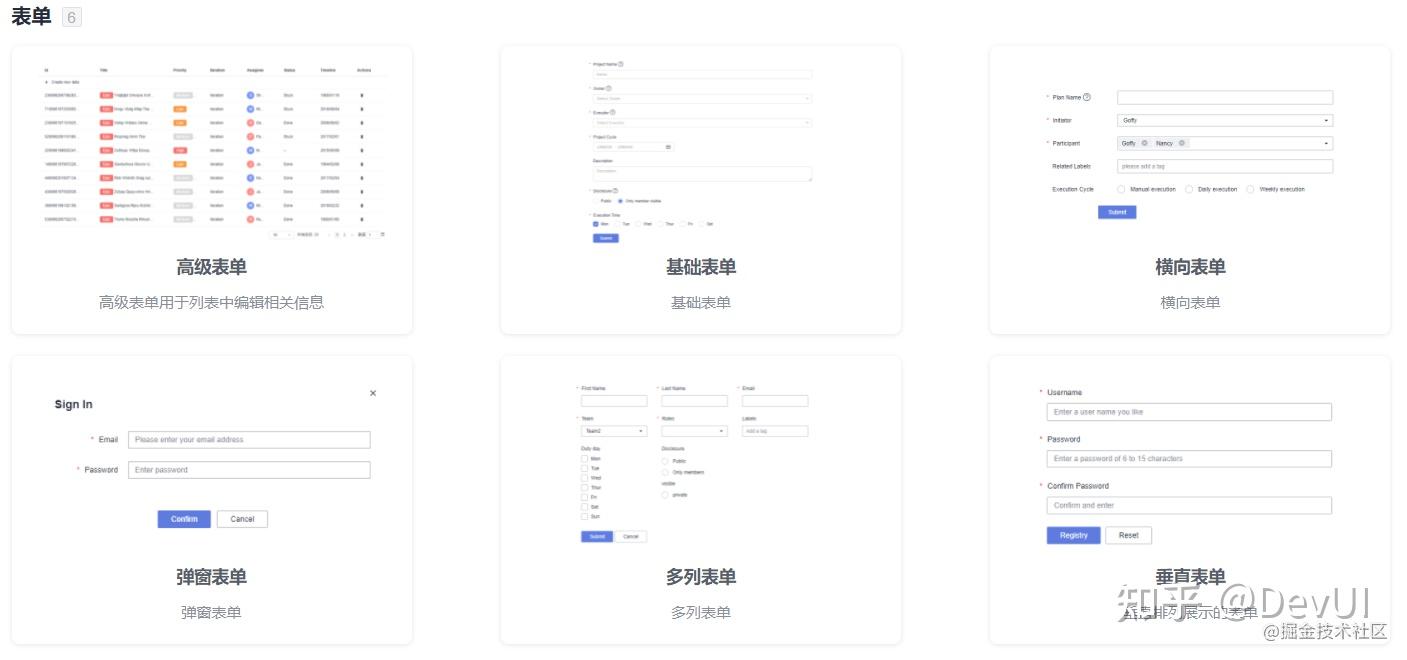The height and width of the screenshot is (660, 1407).
Task: Open the Owner select in basic form
Action: click(702, 98)
